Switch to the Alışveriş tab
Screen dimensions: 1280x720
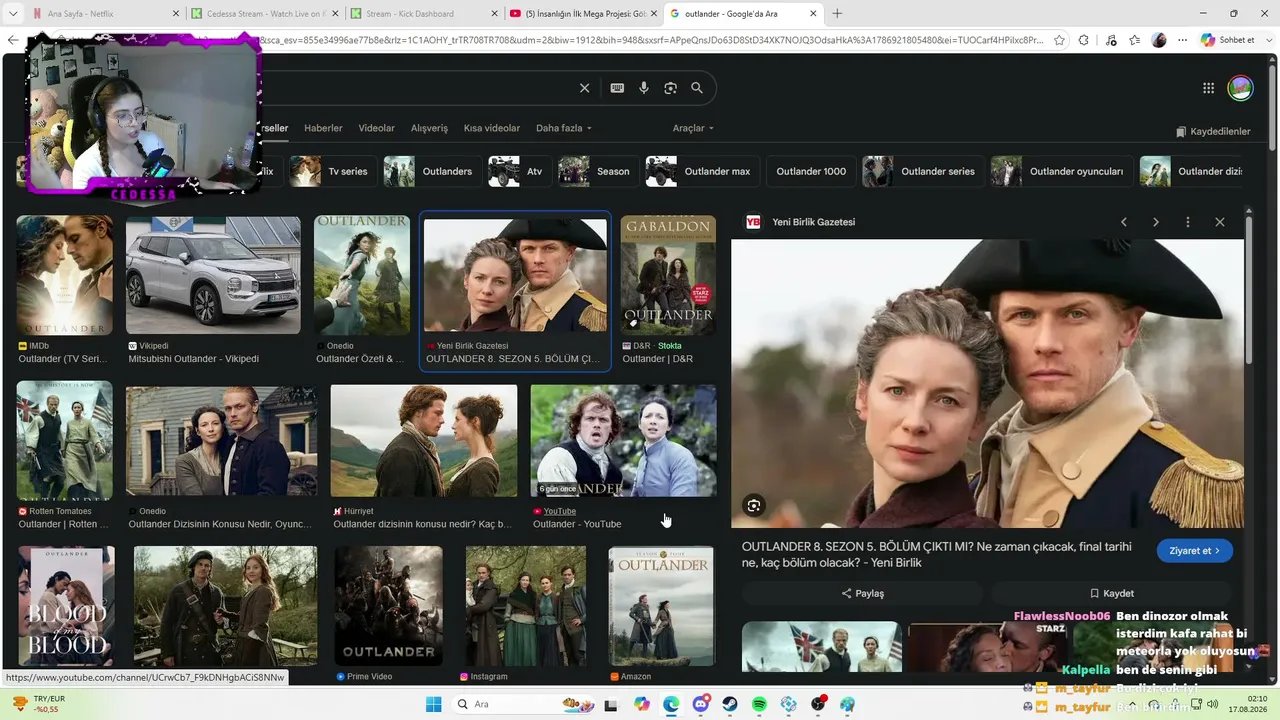pyautogui.click(x=430, y=128)
